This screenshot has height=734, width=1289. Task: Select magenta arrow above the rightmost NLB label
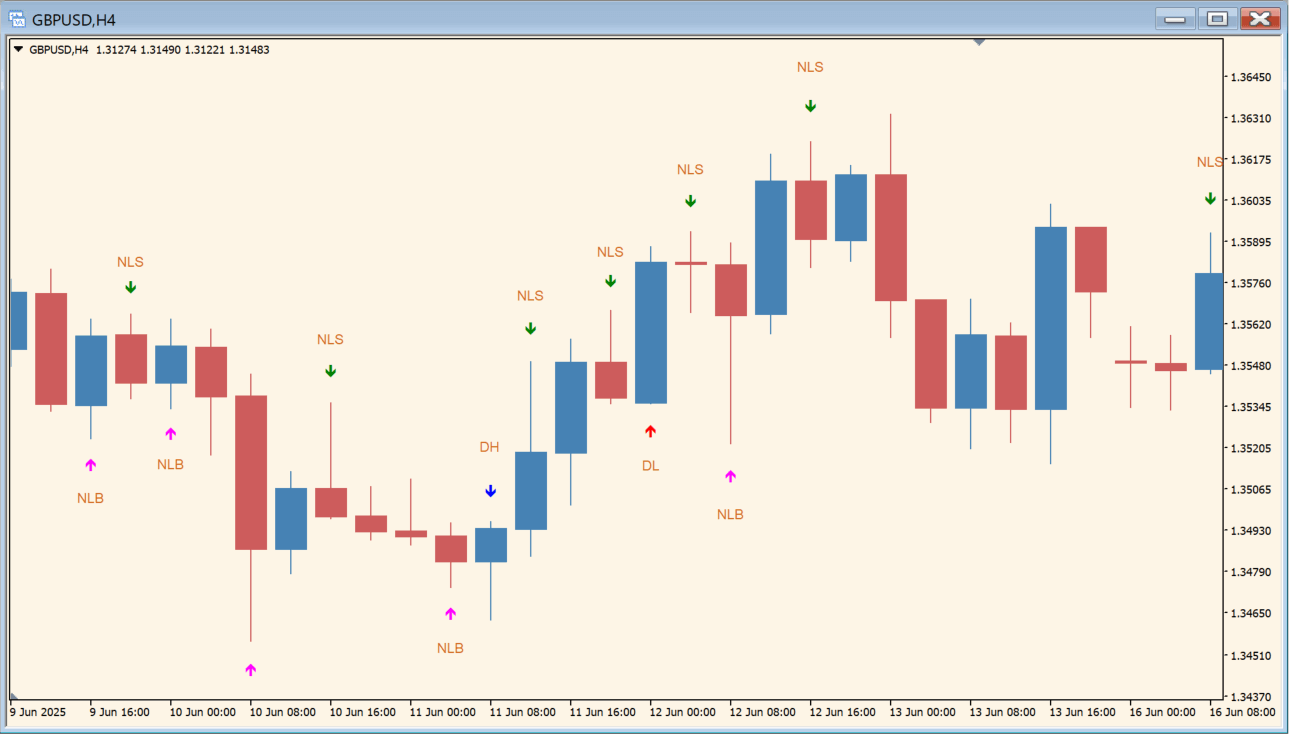click(x=730, y=476)
